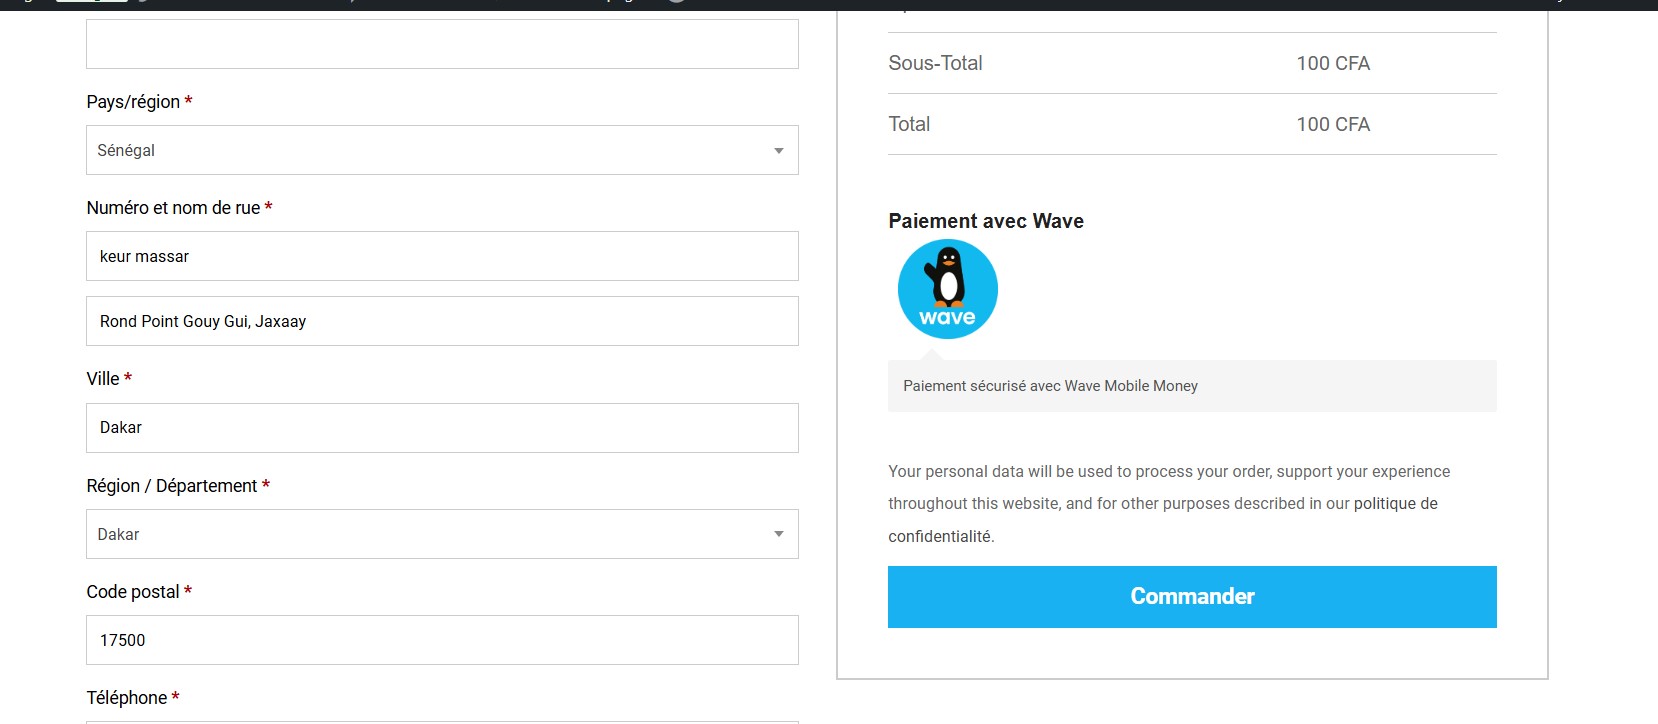Click the Téléphone field label
The width and height of the screenshot is (1658, 724).
pyautogui.click(x=127, y=698)
